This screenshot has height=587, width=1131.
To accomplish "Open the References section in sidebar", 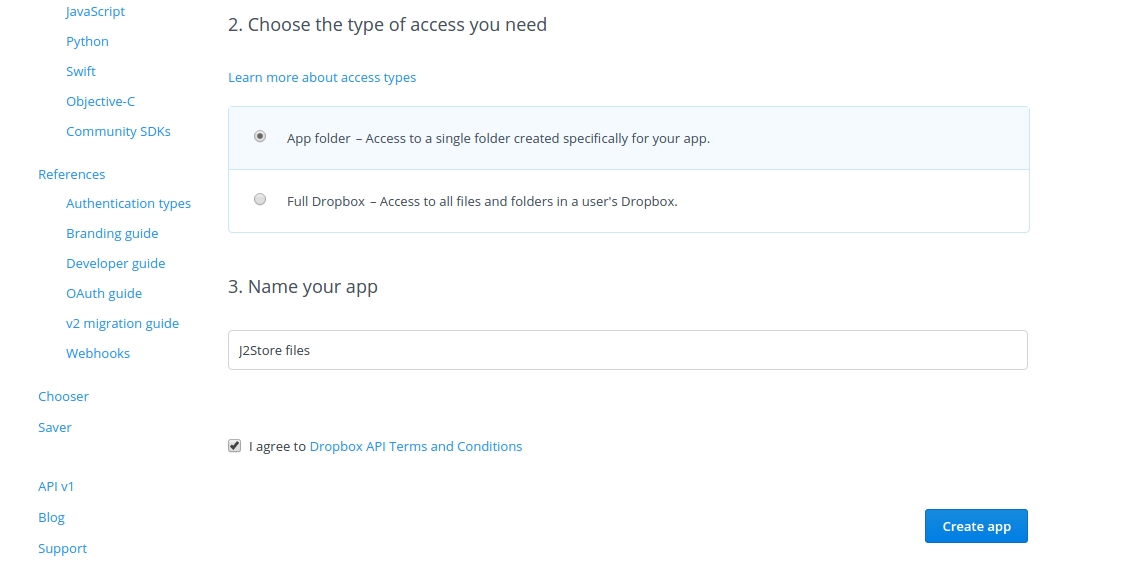I will (x=71, y=174).
